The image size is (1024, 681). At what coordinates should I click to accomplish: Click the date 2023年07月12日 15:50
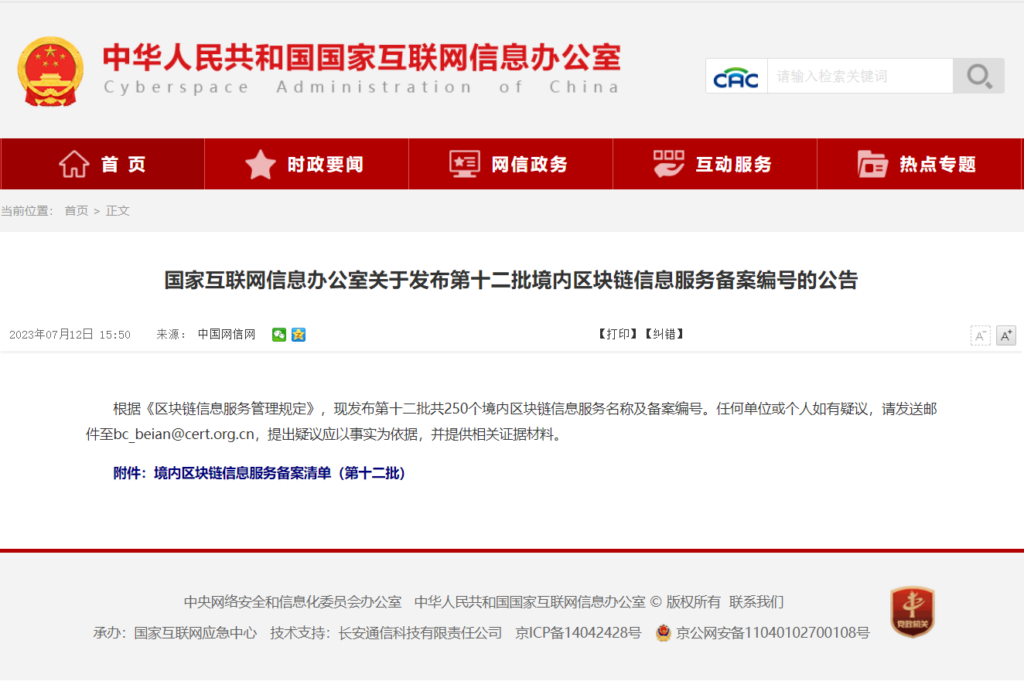[x=70, y=335]
